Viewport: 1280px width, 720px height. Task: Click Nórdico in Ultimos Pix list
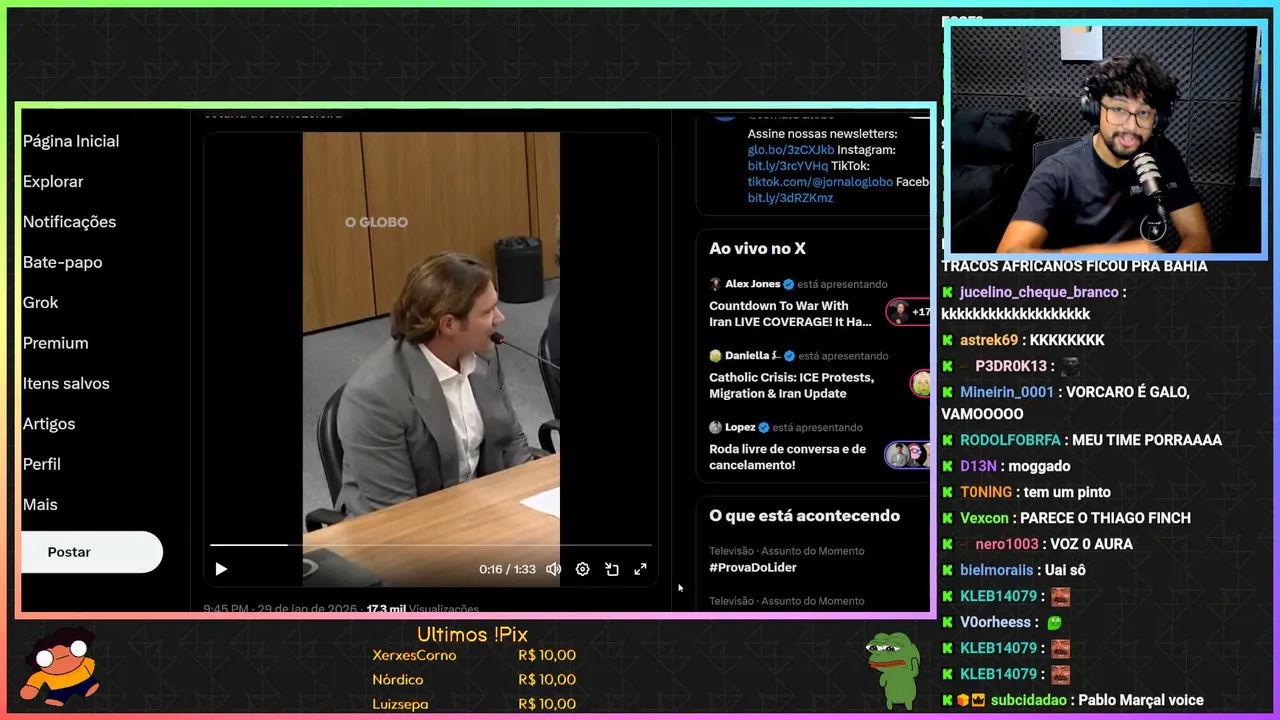(x=398, y=680)
